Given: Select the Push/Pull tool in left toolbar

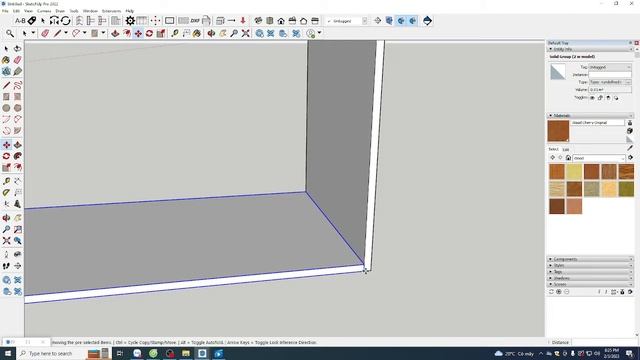Looking at the screenshot, I should pos(18,145).
